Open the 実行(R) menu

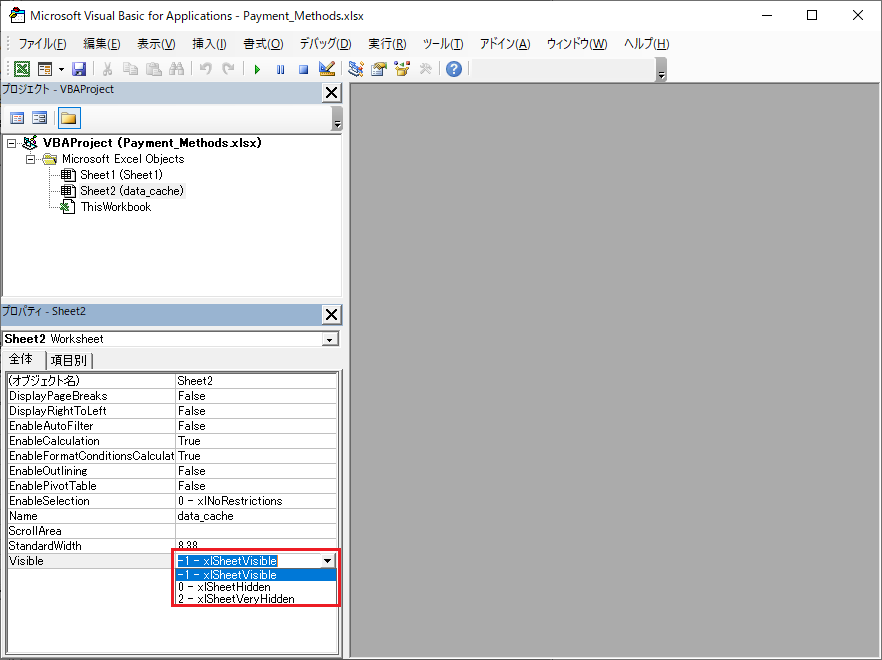click(x=387, y=44)
